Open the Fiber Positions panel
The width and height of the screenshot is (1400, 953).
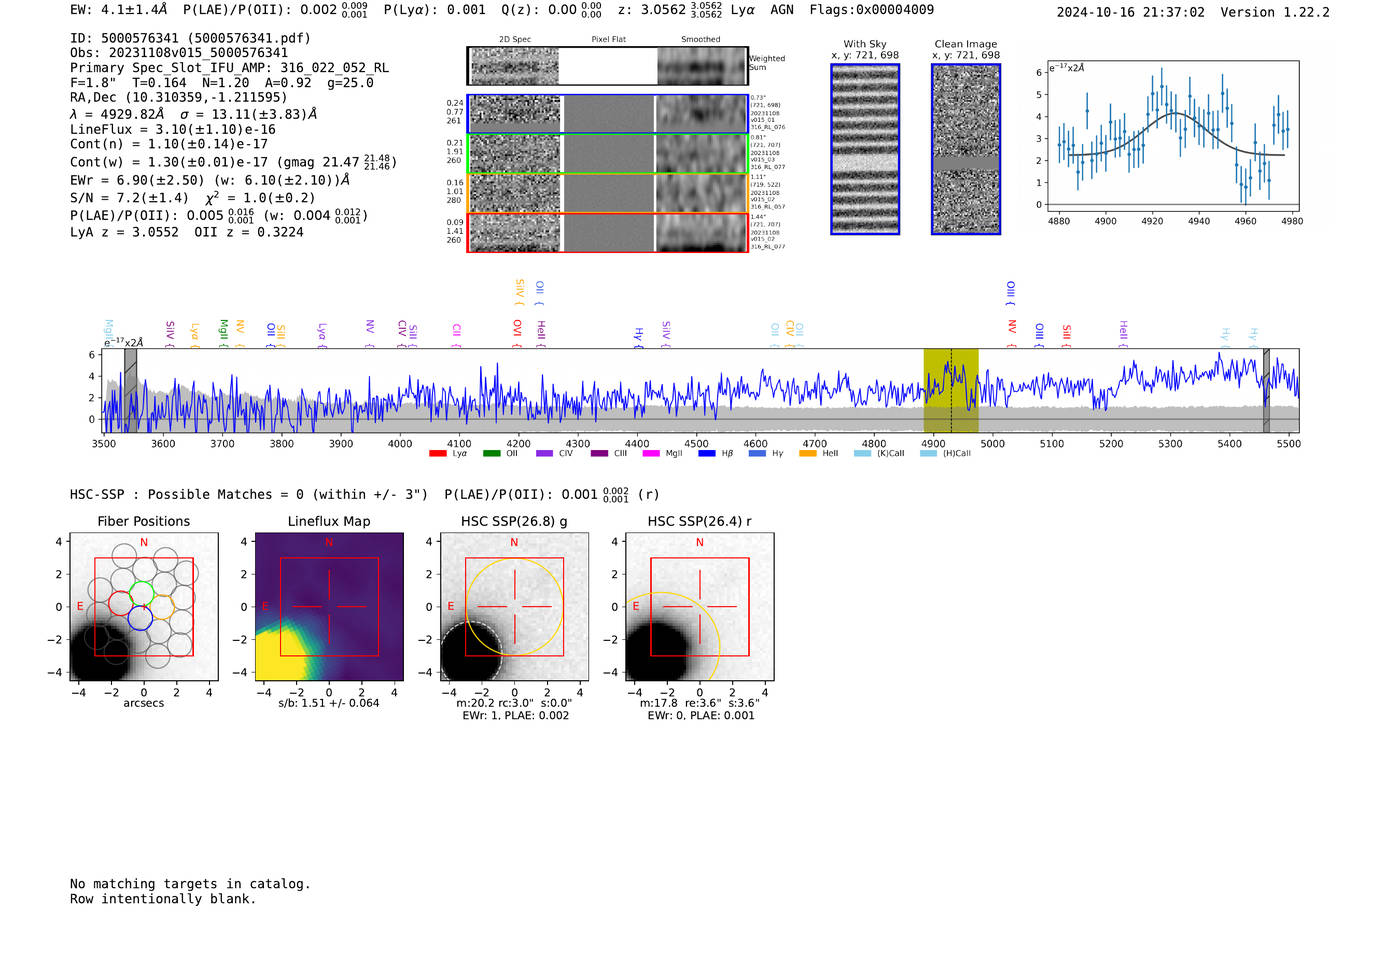(144, 607)
